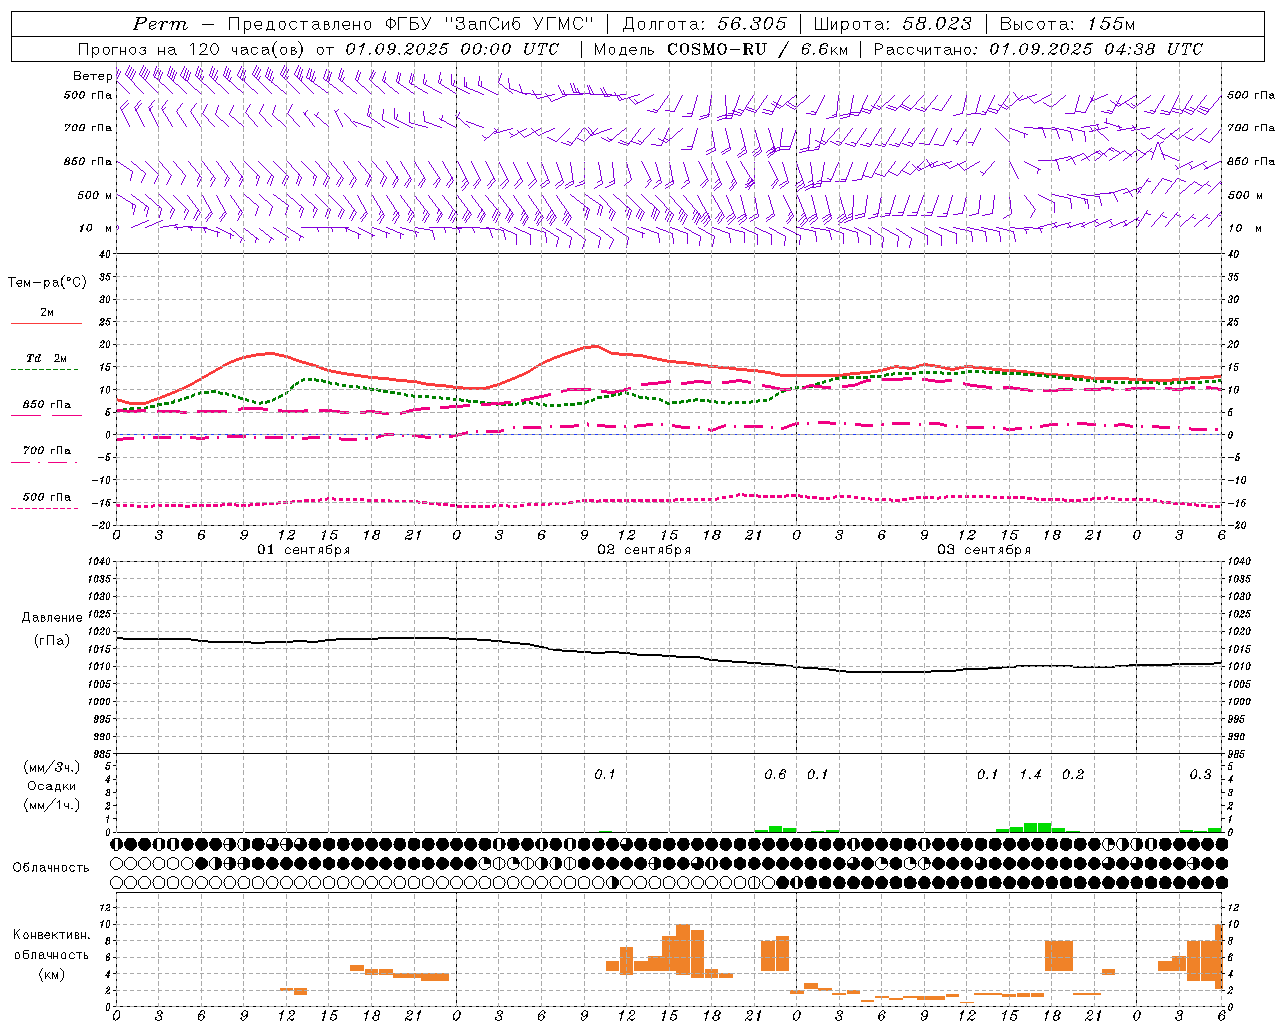Click the "Ветер" wind panel label
This screenshot has width=1280, height=1024.
pyautogui.click(x=92, y=76)
